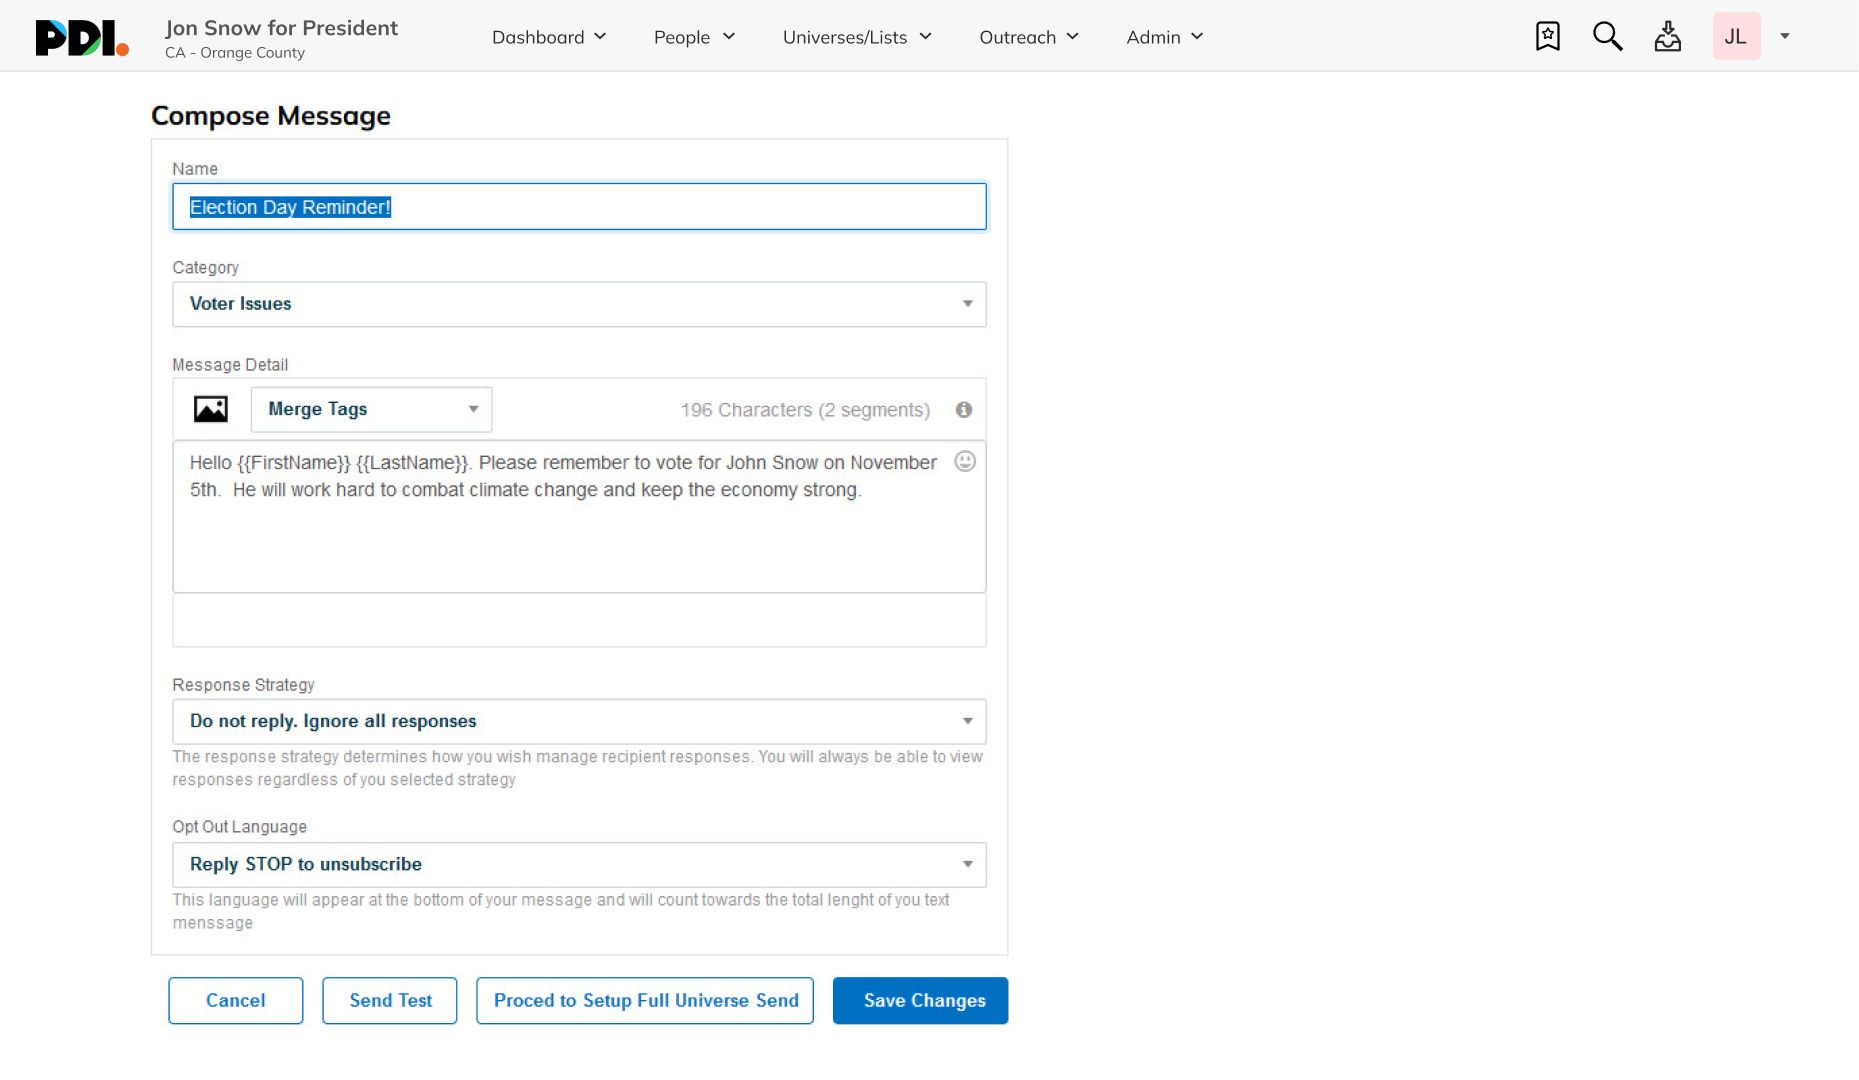Click the Save Changes button

pyautogui.click(x=920, y=1001)
